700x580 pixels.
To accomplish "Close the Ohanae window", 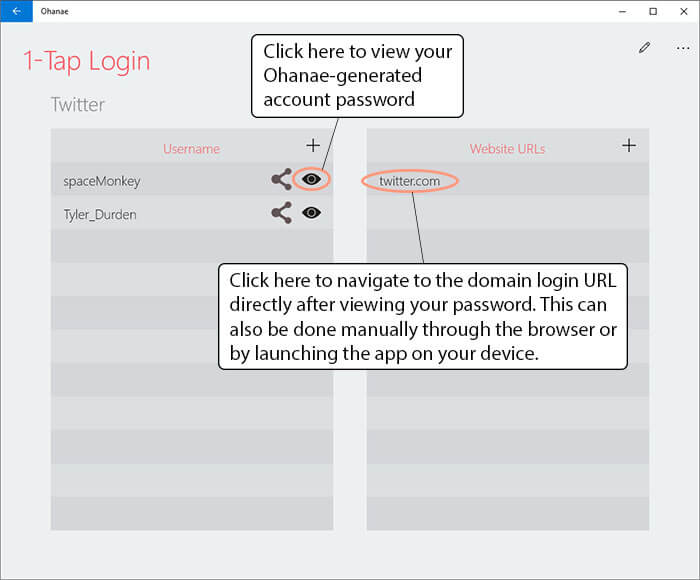I will pyautogui.click(x=683, y=11).
